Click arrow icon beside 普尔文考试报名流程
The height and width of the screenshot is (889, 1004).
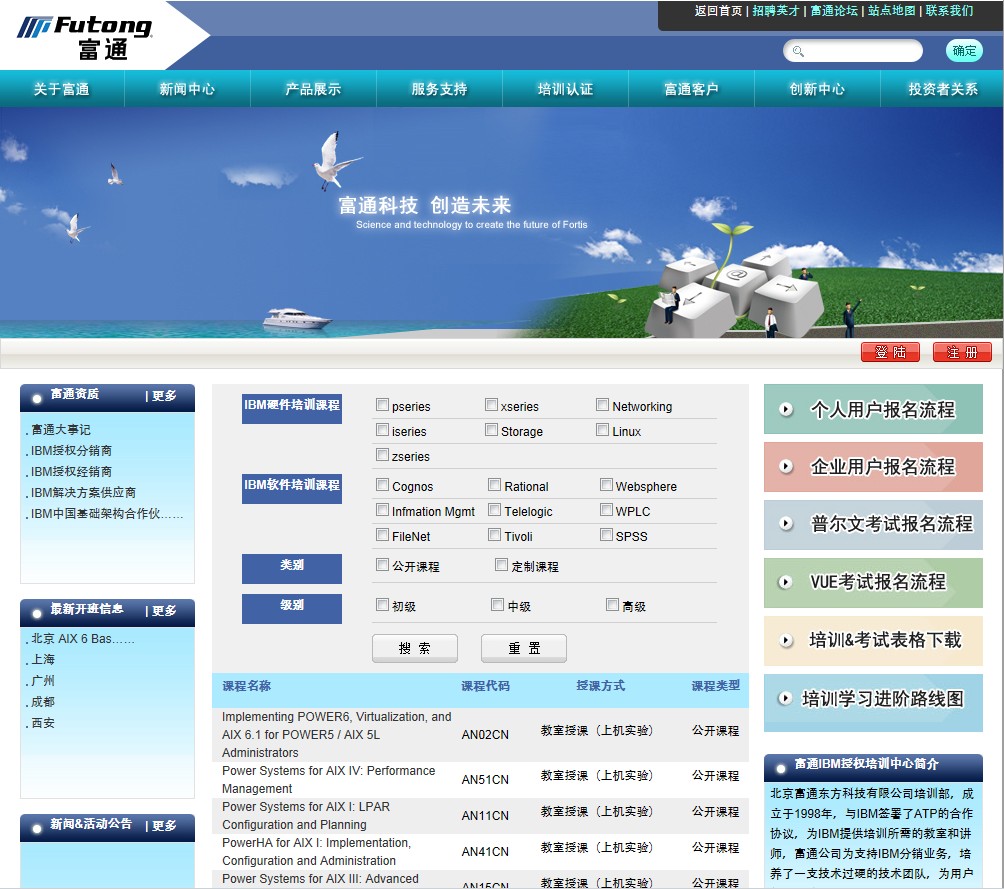pyautogui.click(x=786, y=524)
